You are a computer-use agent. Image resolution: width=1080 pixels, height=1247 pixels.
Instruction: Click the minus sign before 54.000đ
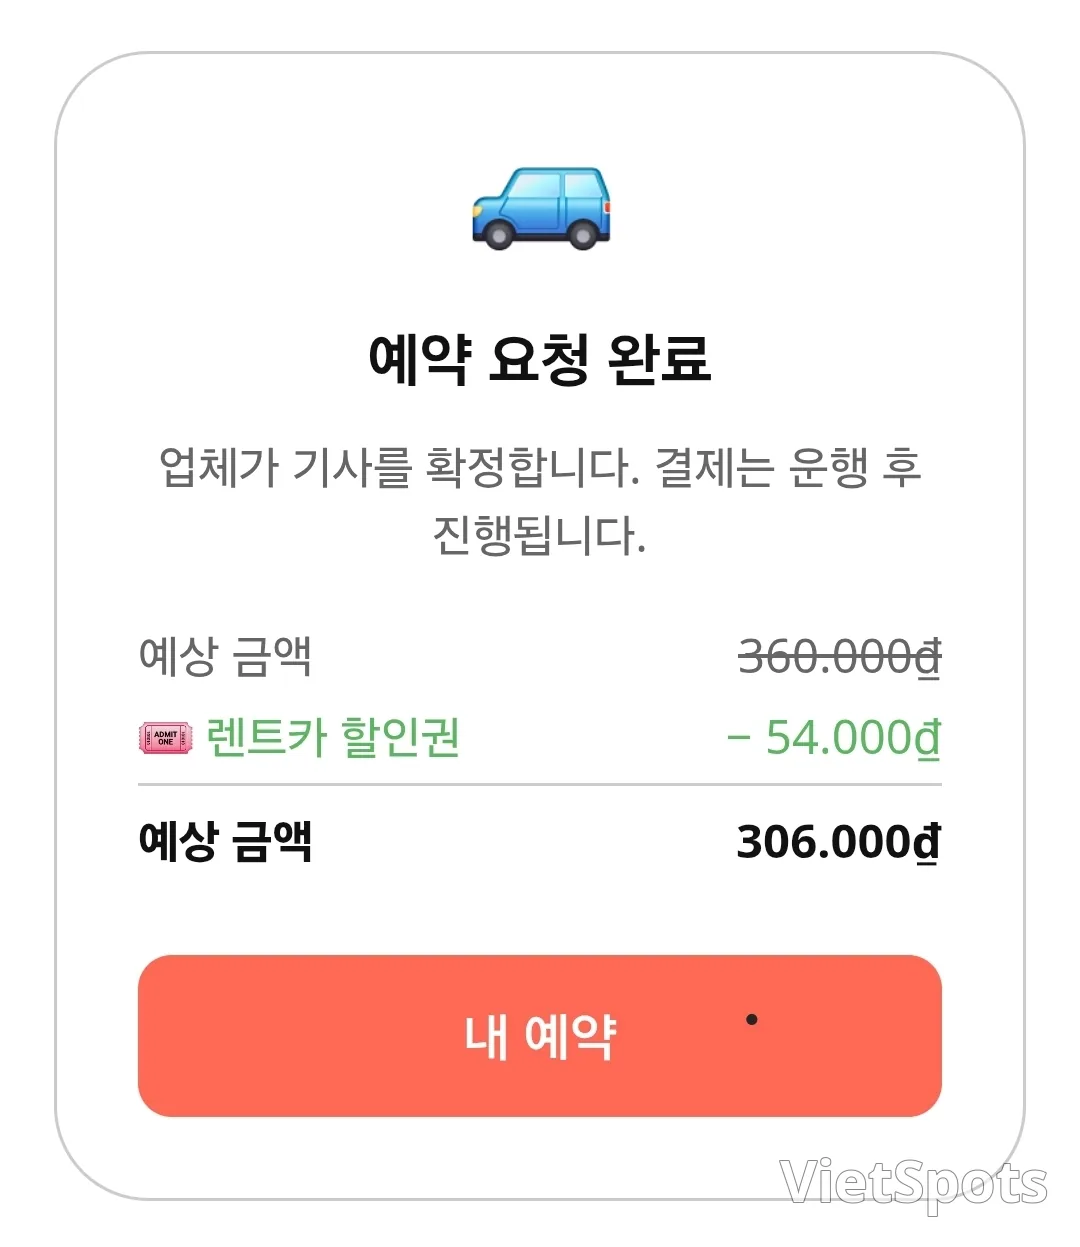coord(739,739)
